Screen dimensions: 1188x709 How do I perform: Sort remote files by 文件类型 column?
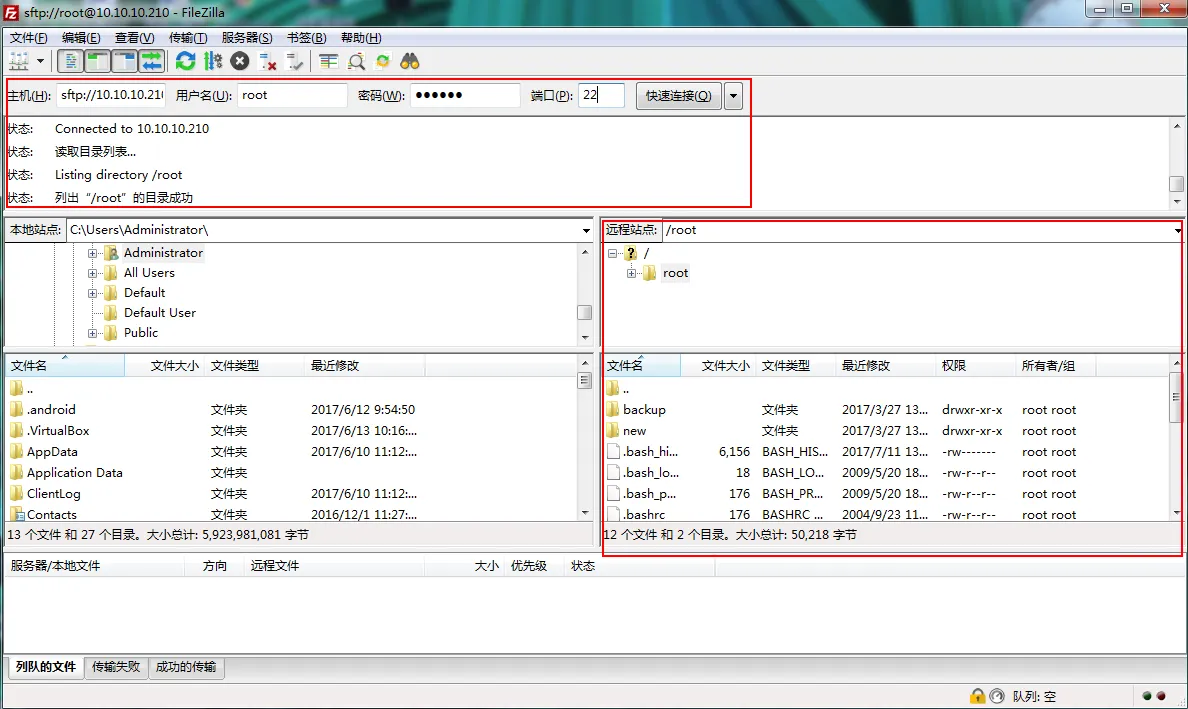[795, 366]
